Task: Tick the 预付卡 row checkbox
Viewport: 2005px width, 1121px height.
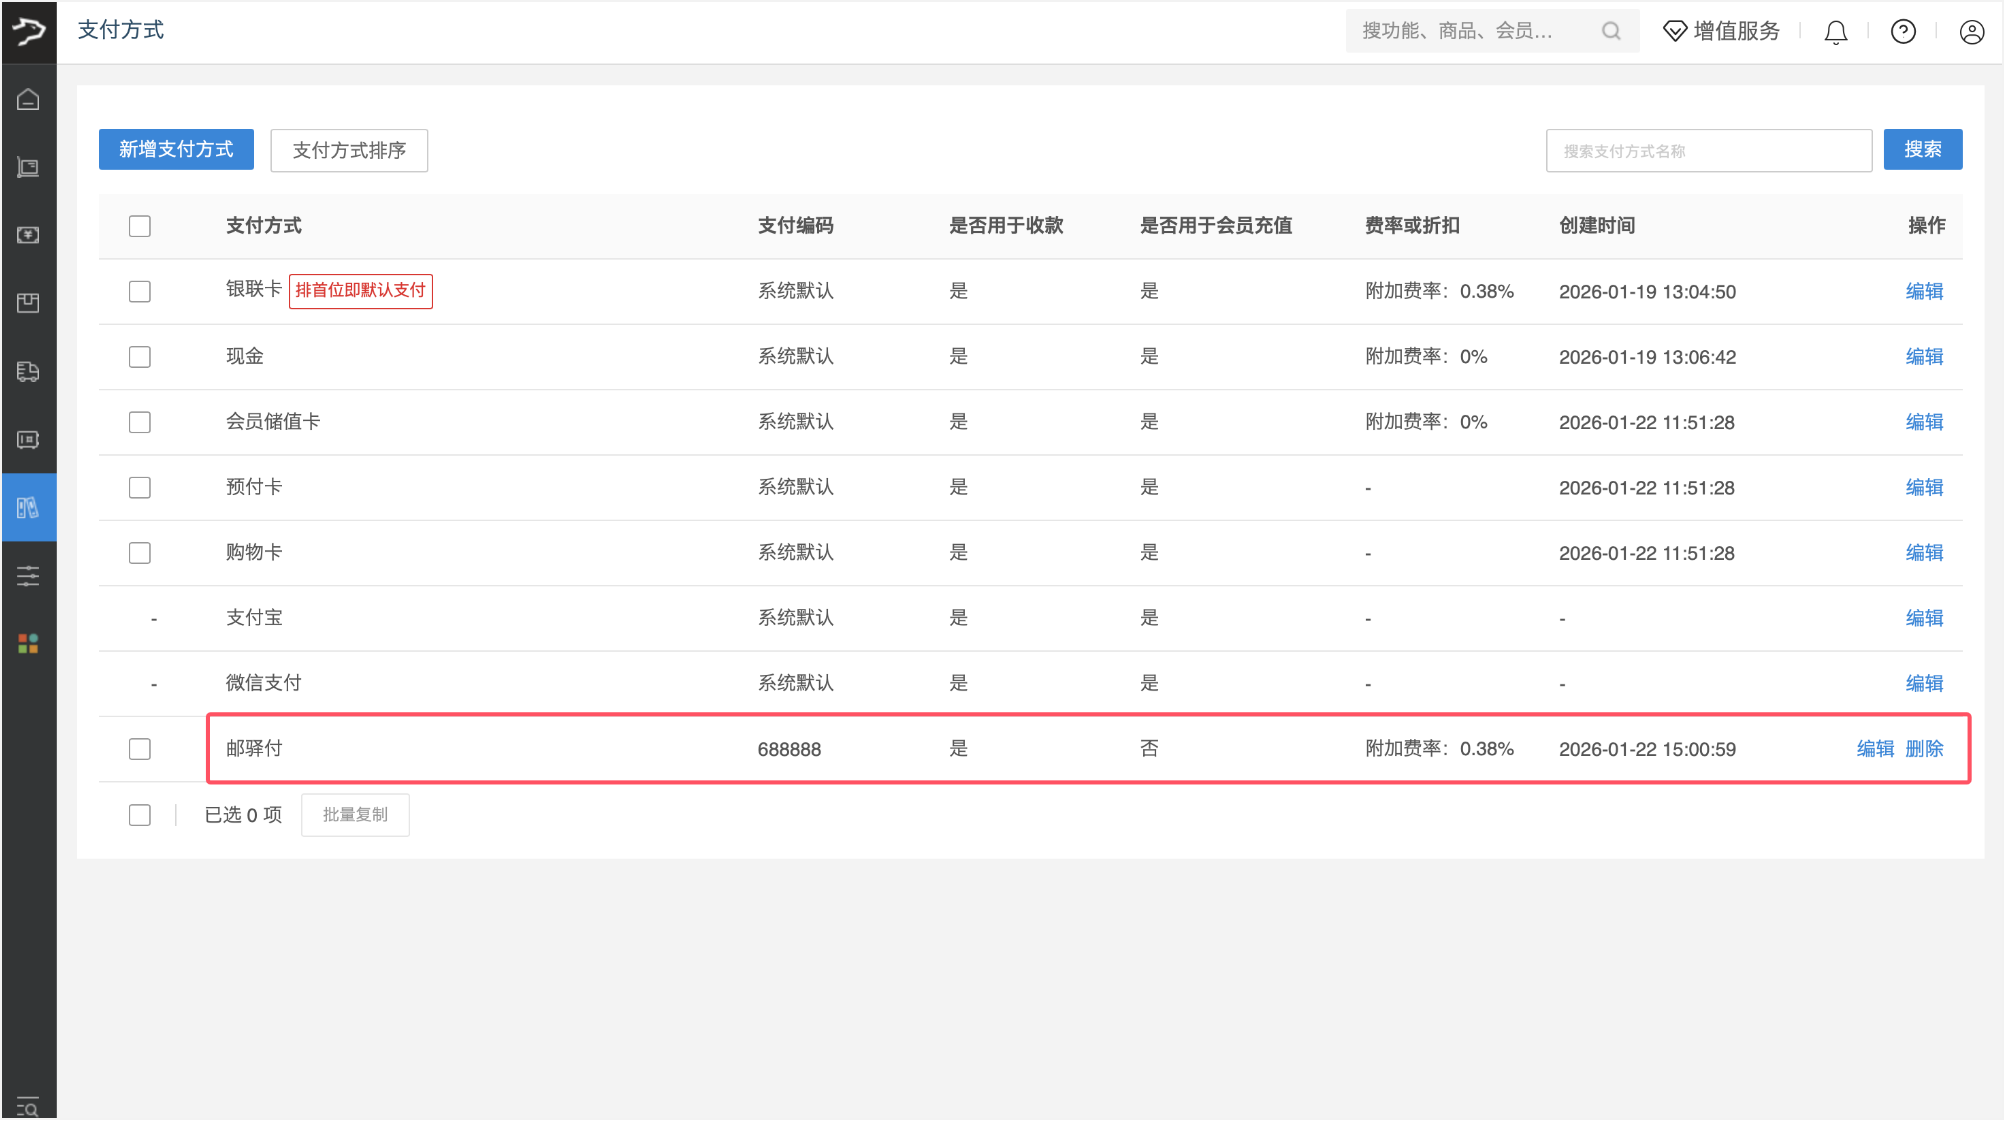Action: coord(140,488)
